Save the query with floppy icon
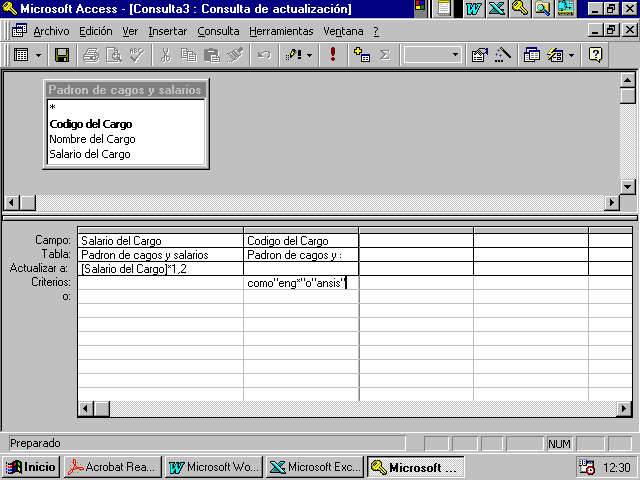Screen dimensions: 640x480 click(62, 55)
